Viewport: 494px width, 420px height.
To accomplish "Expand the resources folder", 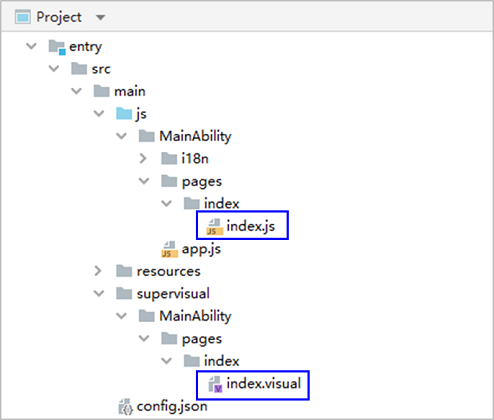I will pos(98,271).
